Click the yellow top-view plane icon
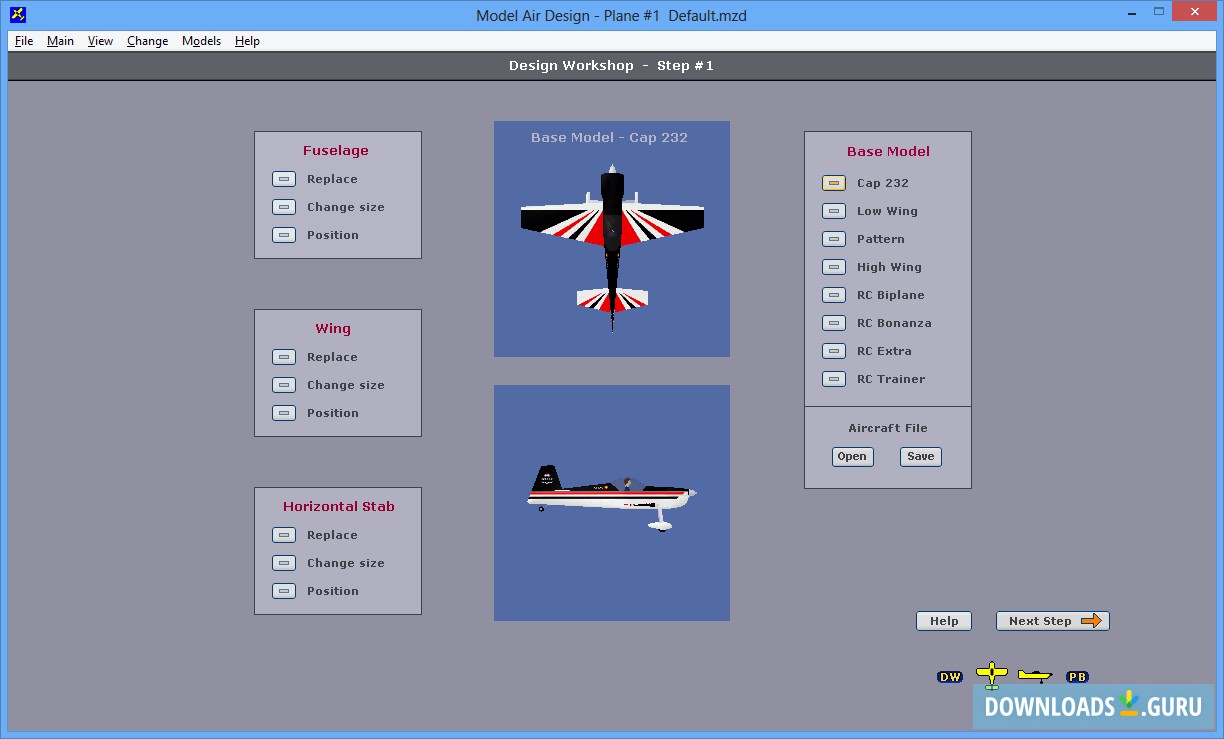1224x739 pixels. coord(991,676)
